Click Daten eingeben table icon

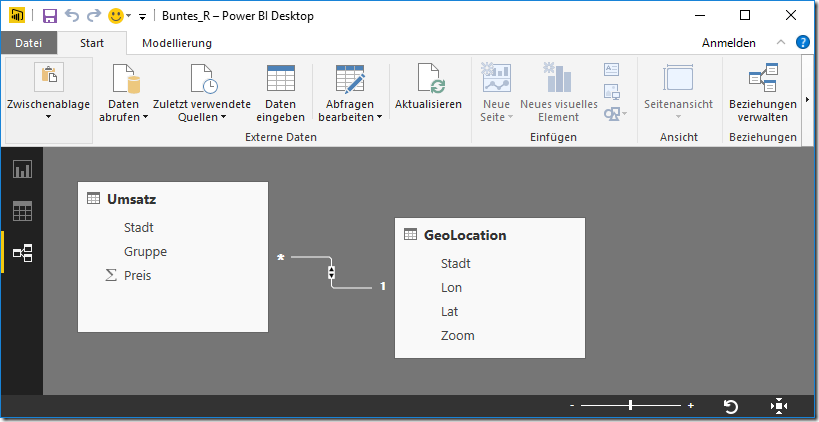click(x=280, y=78)
